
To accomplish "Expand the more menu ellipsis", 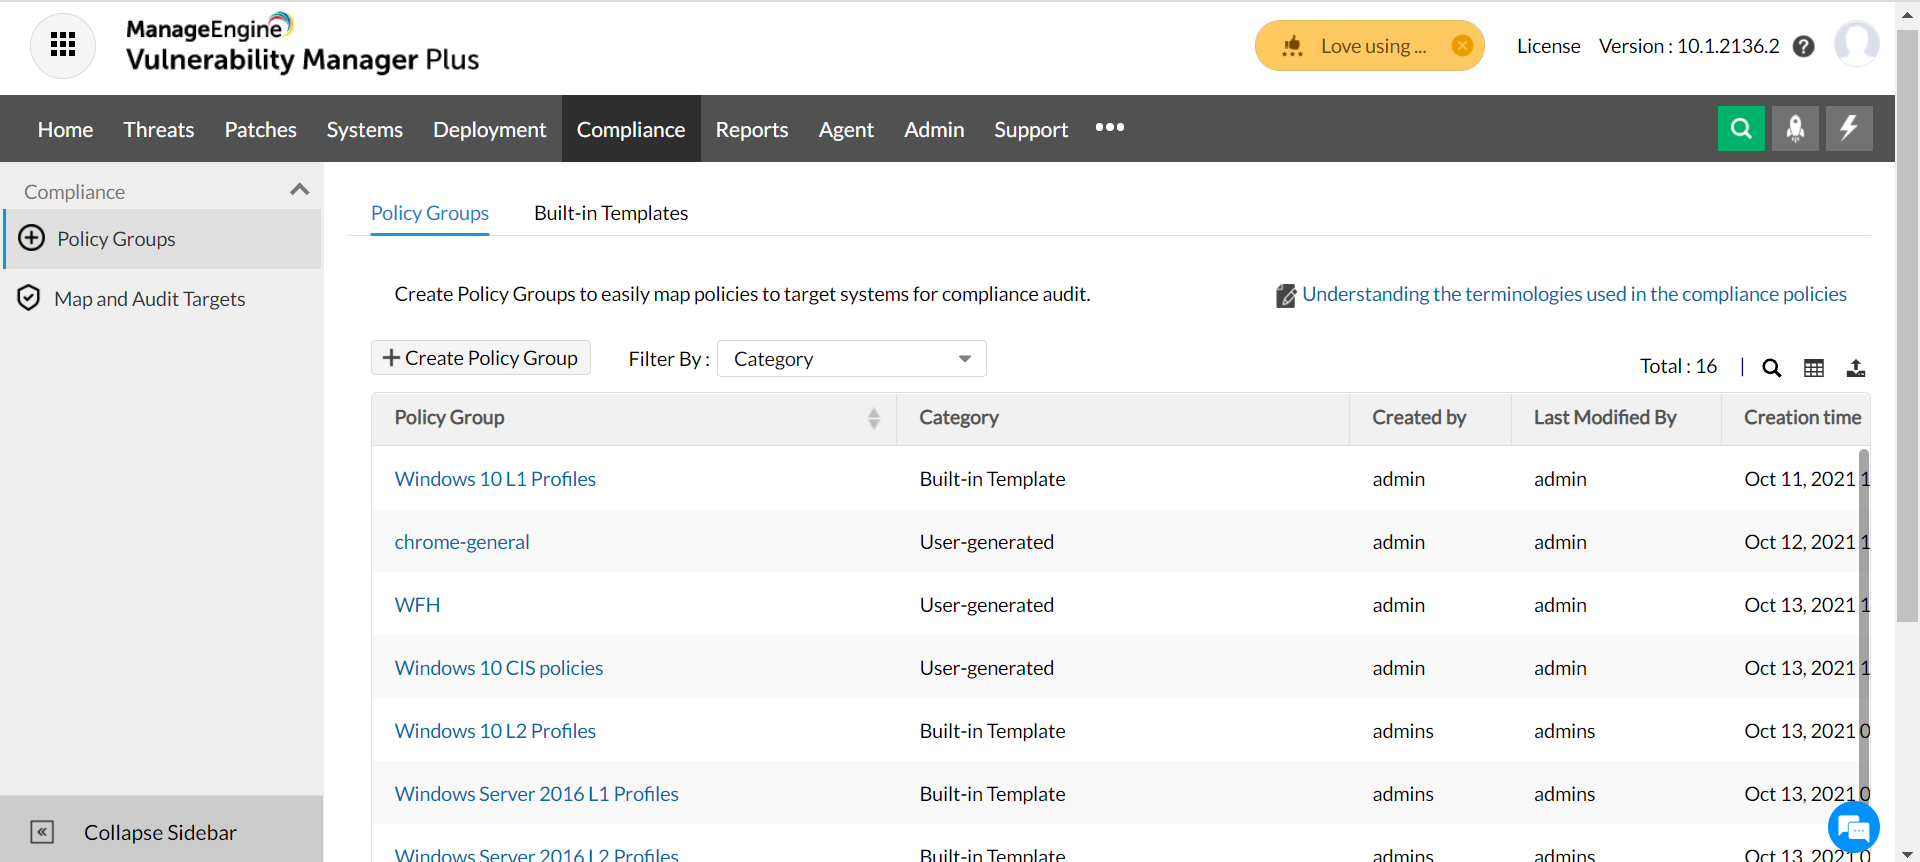I will click(x=1109, y=128).
